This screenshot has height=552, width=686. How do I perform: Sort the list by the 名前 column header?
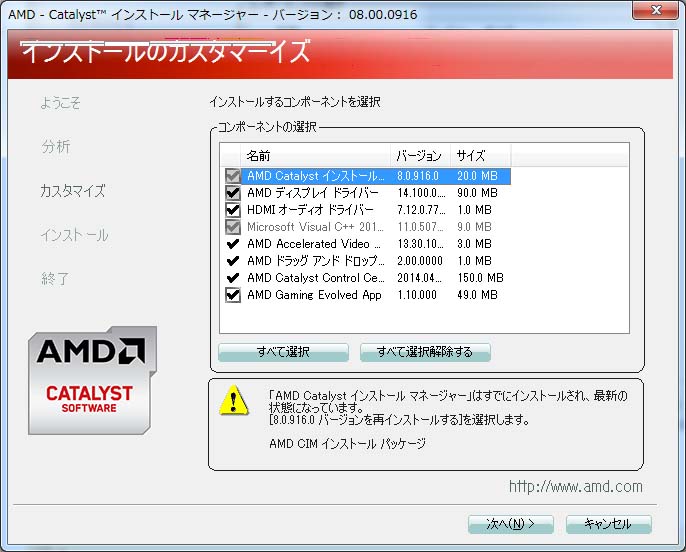(315, 155)
